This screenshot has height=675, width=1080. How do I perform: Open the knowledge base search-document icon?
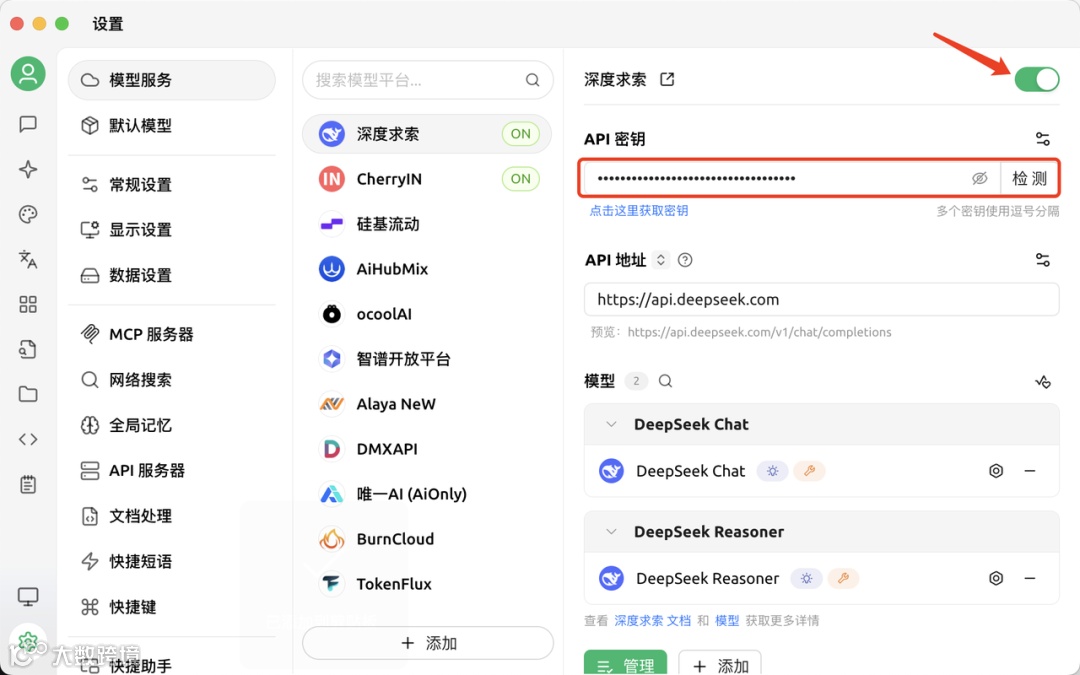[28, 349]
